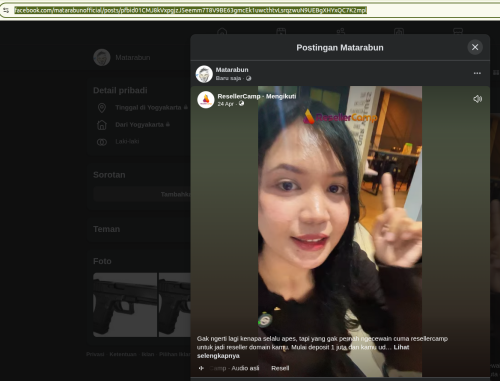Open the first gun photo thumbnail
The image size is (500, 381).
(125, 305)
